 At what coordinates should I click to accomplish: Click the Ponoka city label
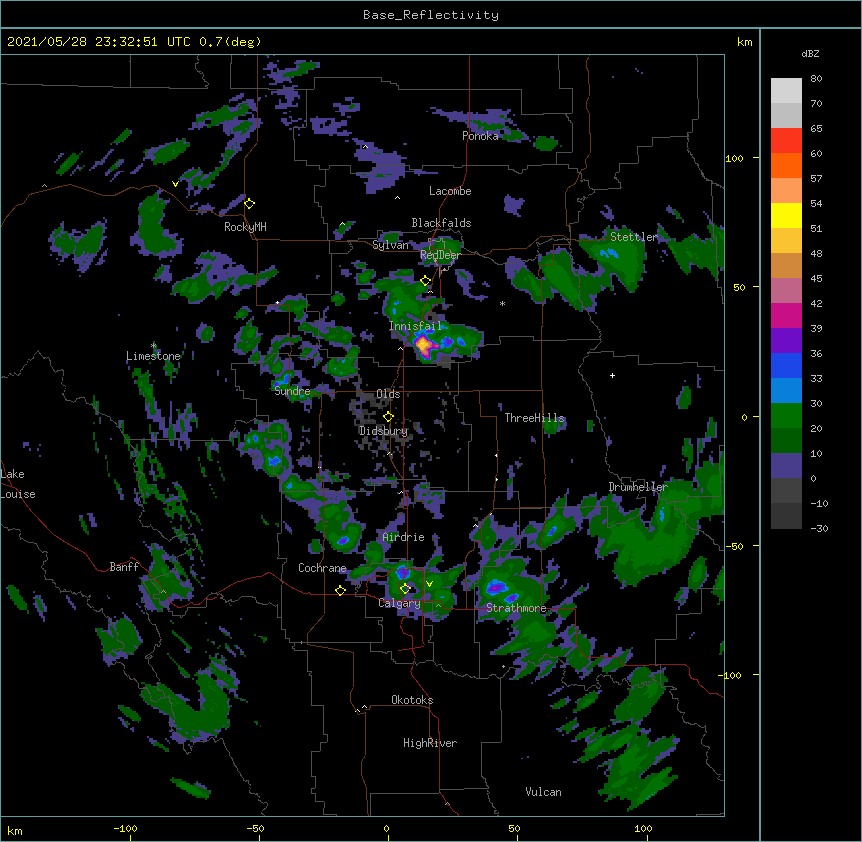click(480, 136)
